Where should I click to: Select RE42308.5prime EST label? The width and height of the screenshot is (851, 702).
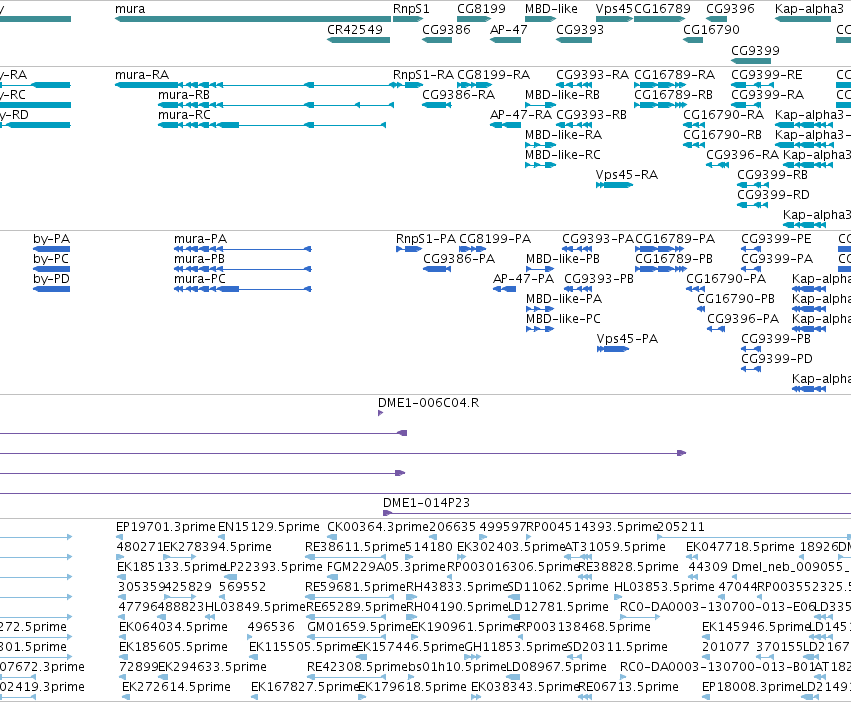(357, 666)
